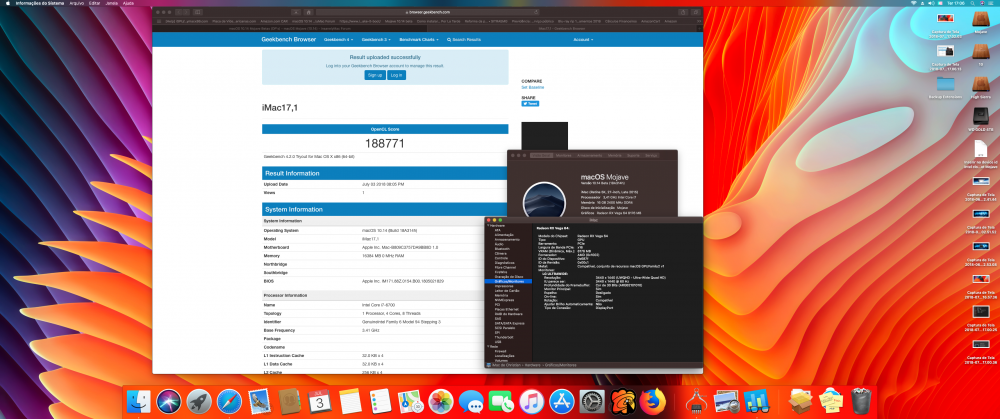Expand Benchmark Charts dropdown
Image resolution: width=1000 pixels, height=419 pixels.
[x=420, y=40]
